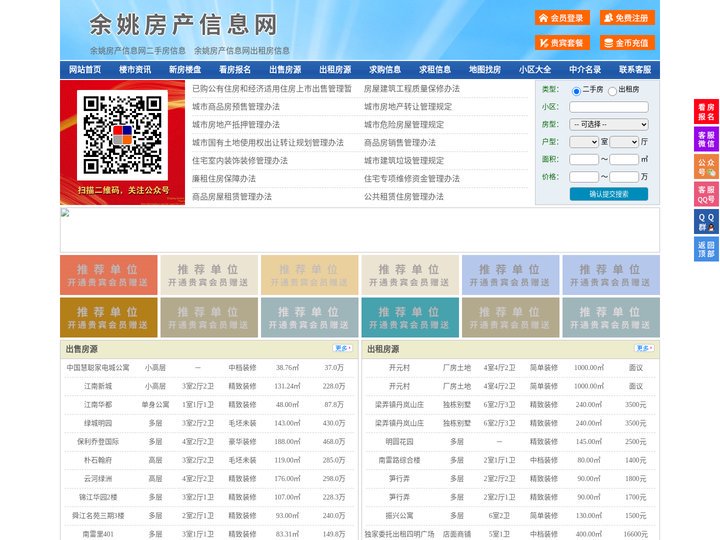Focus the 小区 input field
This screenshot has width=720, height=540.
pos(609,107)
